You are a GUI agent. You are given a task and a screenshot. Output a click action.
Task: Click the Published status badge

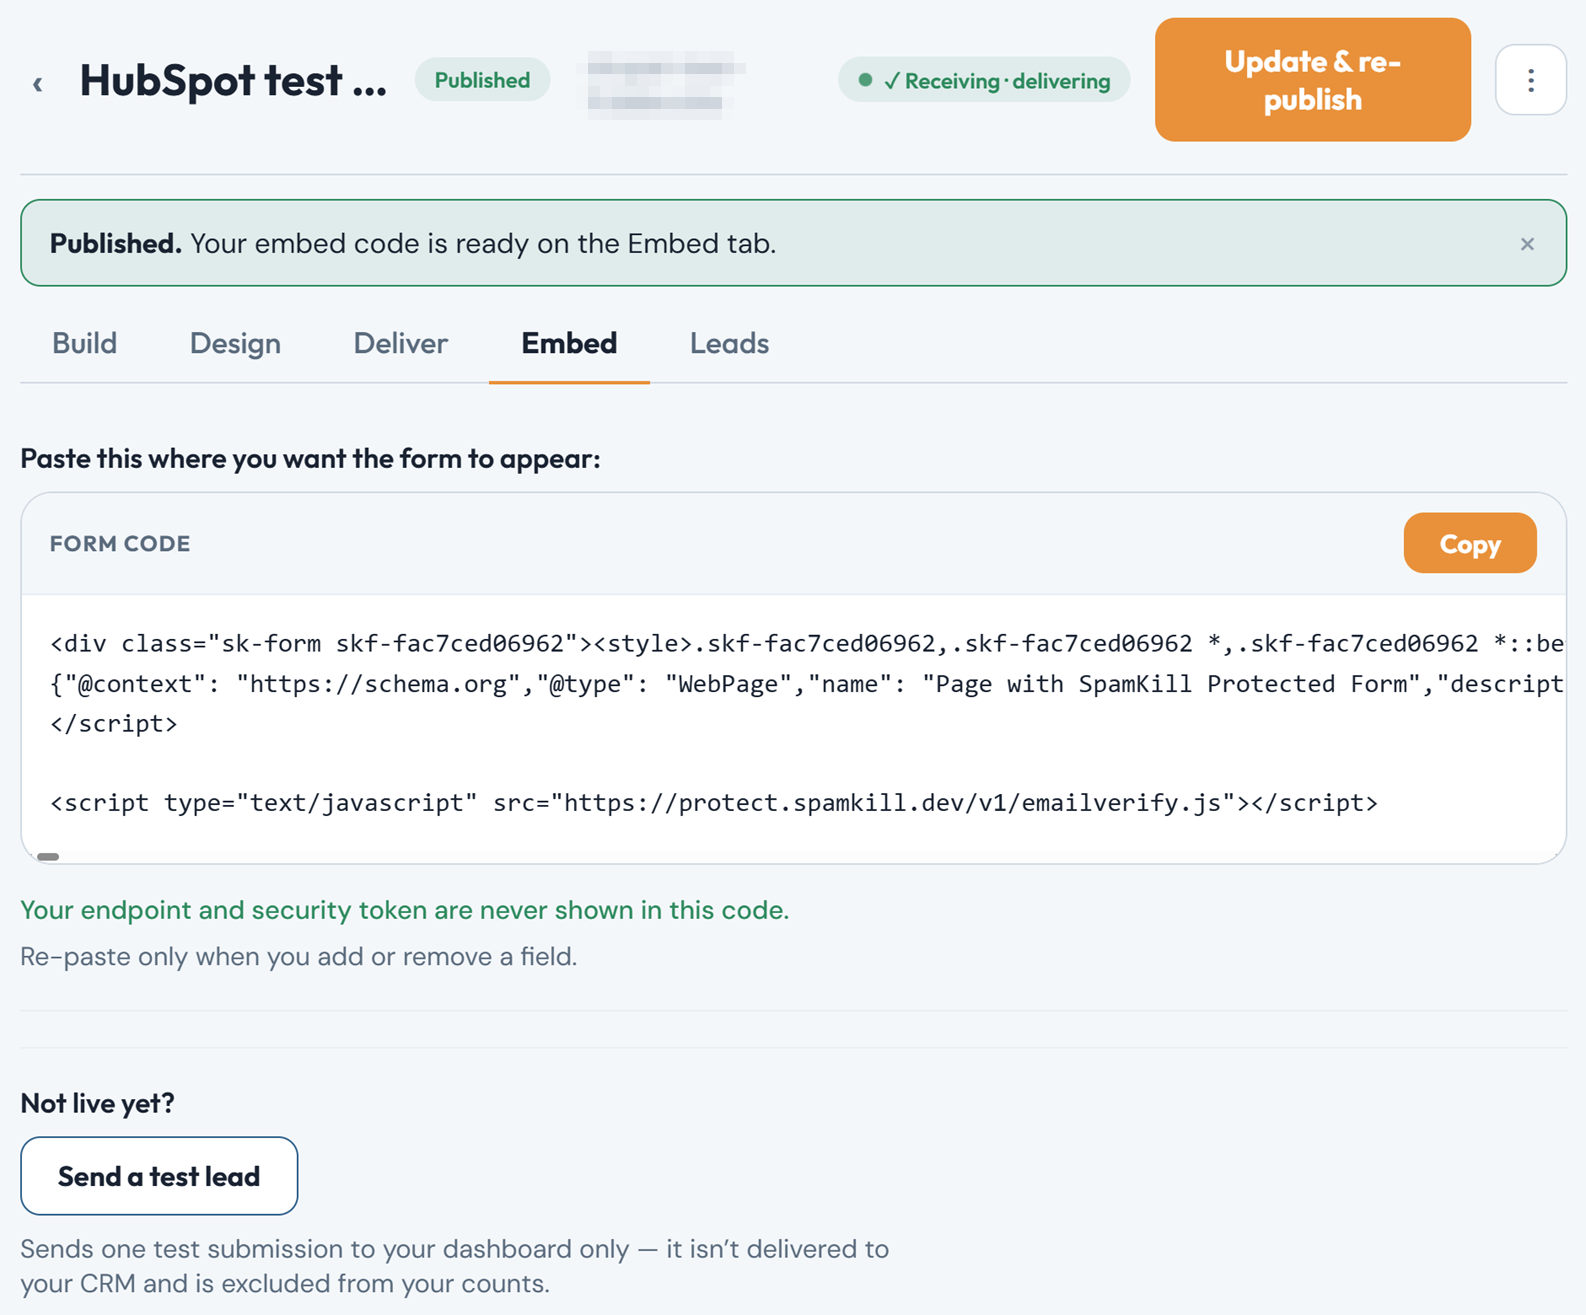pos(482,80)
